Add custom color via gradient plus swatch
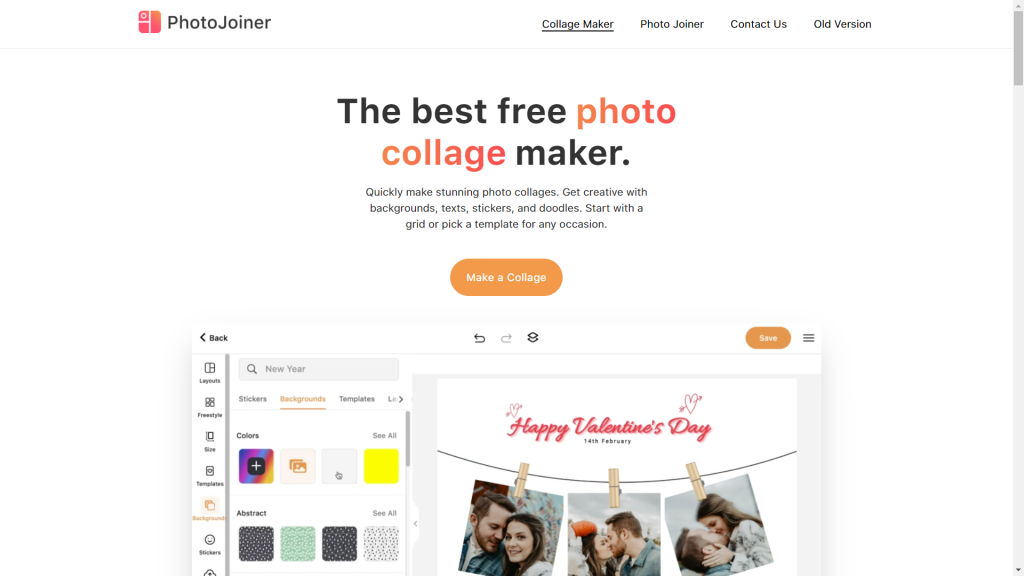Screen dimensions: 1024x576 coord(256,466)
